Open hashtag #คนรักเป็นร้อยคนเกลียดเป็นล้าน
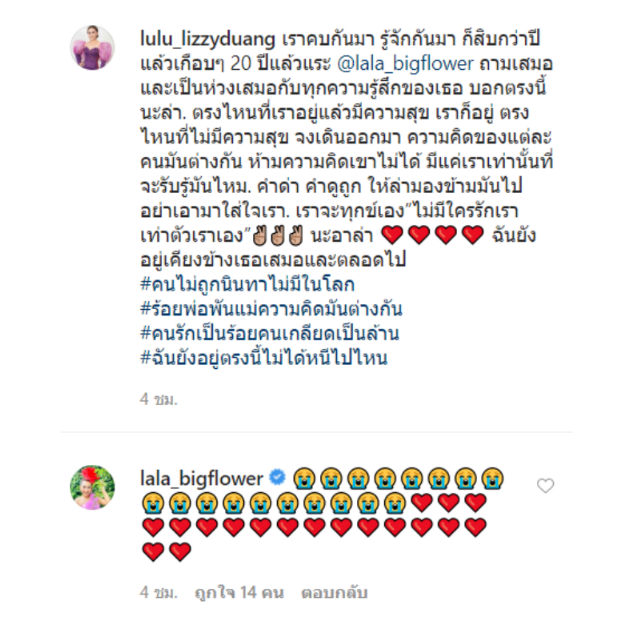628x621 pixels. click(x=270, y=334)
